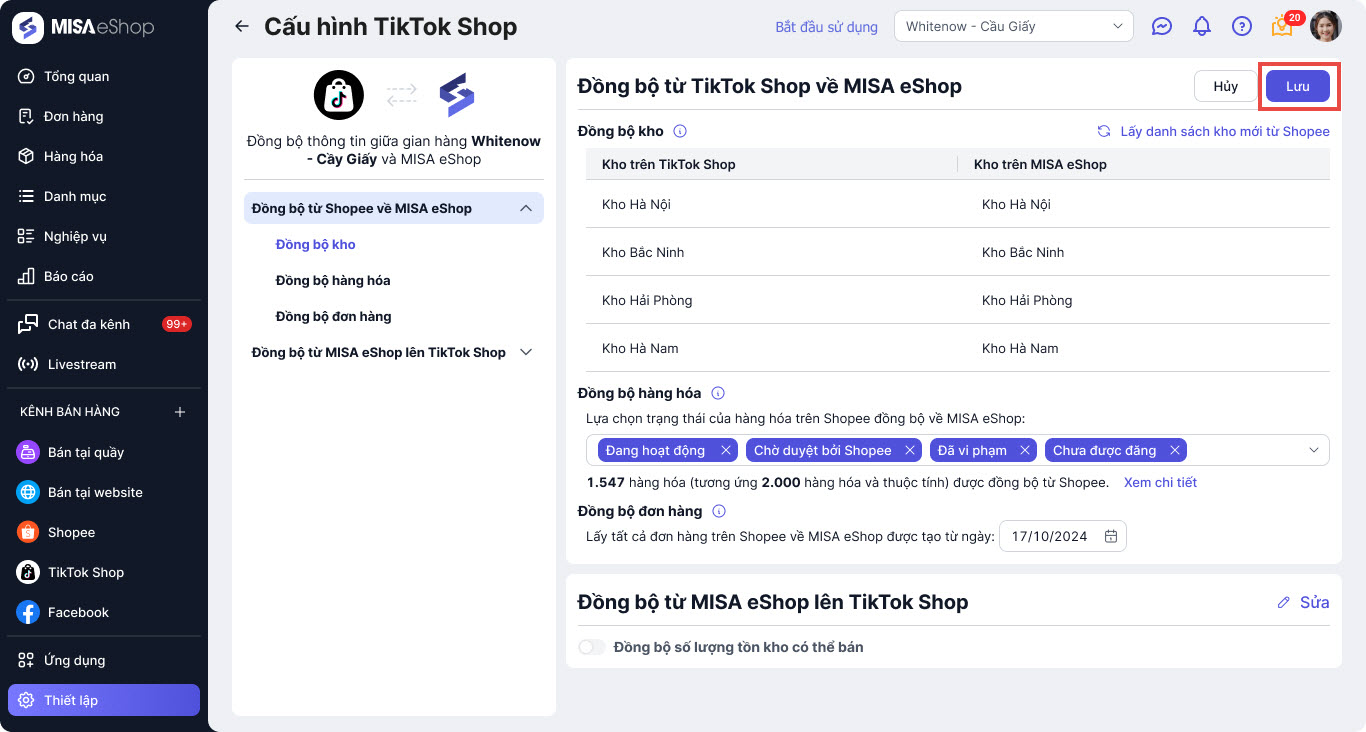1366x732 pixels.
Task: Open the Whitenow - Cầu Giấy store dropdown
Action: 1013,27
